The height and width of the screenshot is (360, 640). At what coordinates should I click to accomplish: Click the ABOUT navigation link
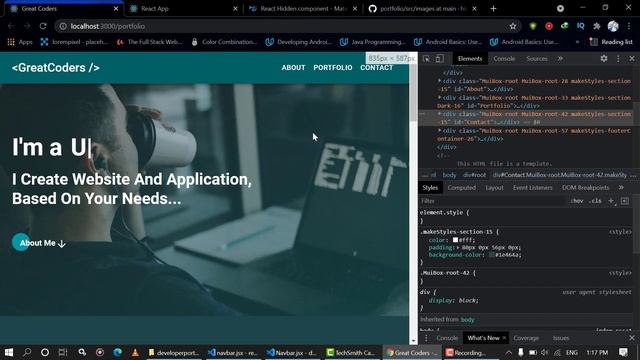293,68
